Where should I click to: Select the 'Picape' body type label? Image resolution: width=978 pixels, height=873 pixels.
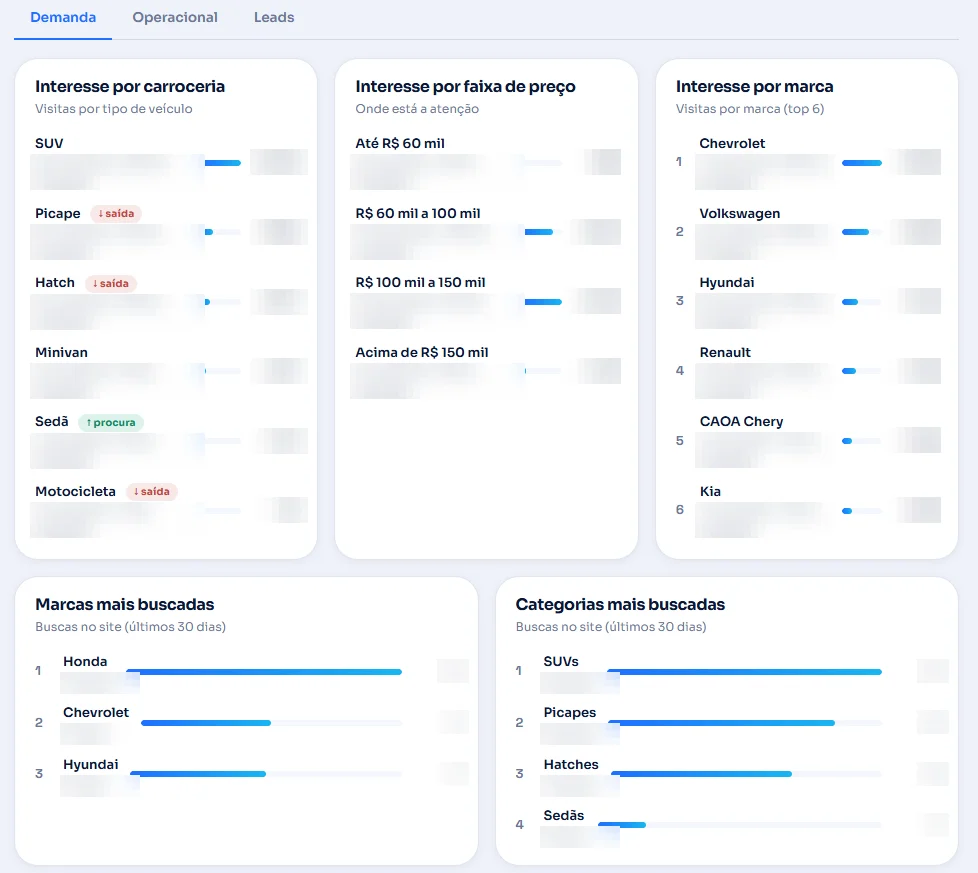tap(58, 213)
